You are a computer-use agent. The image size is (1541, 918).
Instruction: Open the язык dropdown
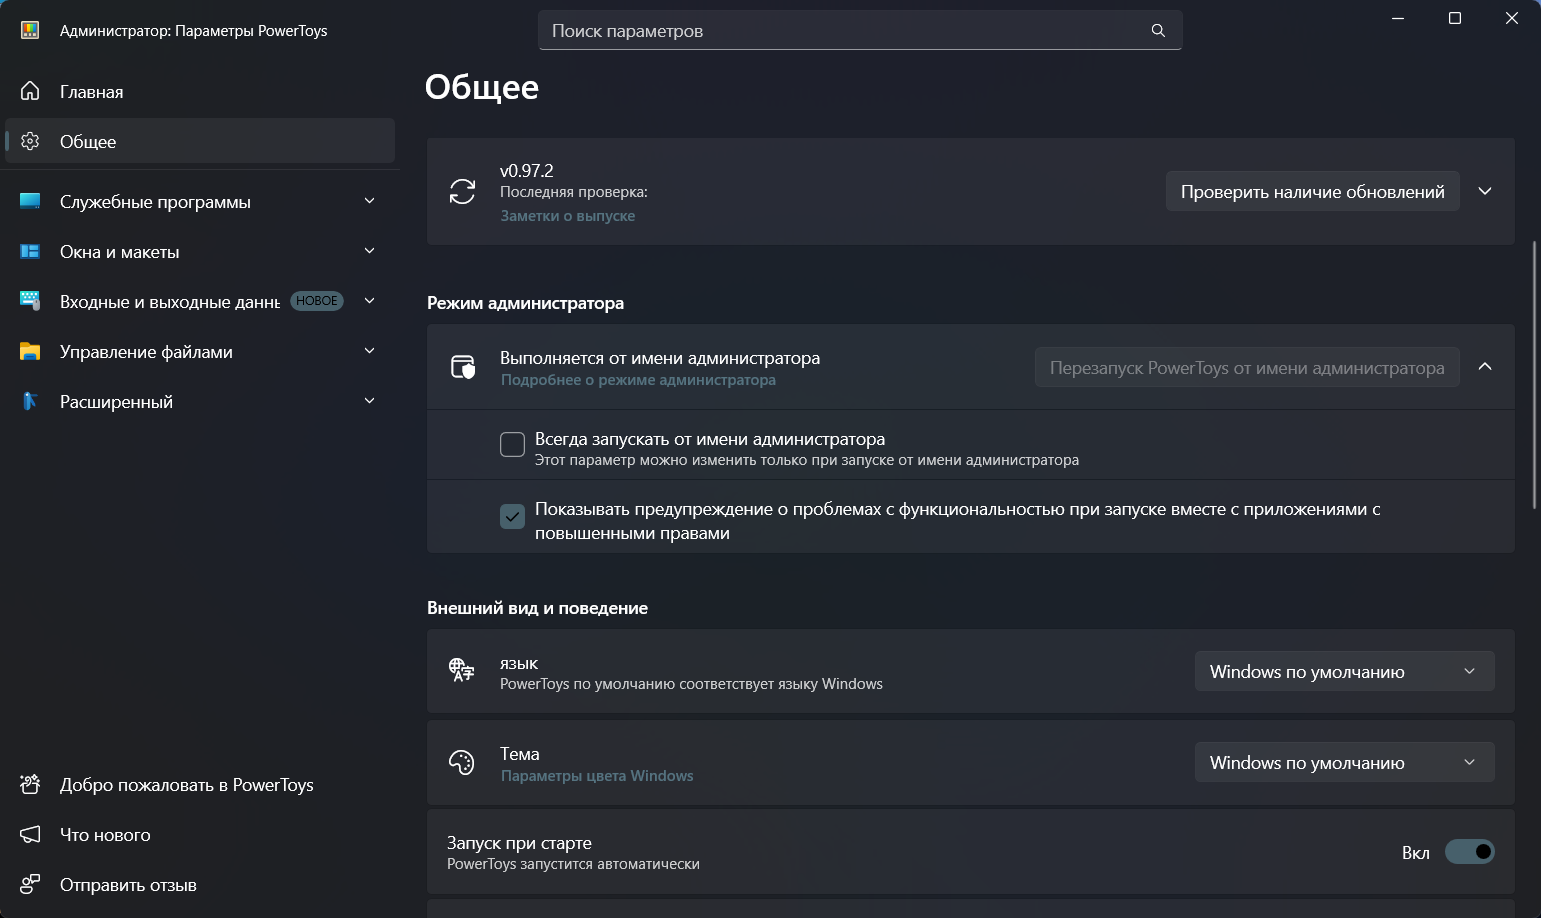1344,671
